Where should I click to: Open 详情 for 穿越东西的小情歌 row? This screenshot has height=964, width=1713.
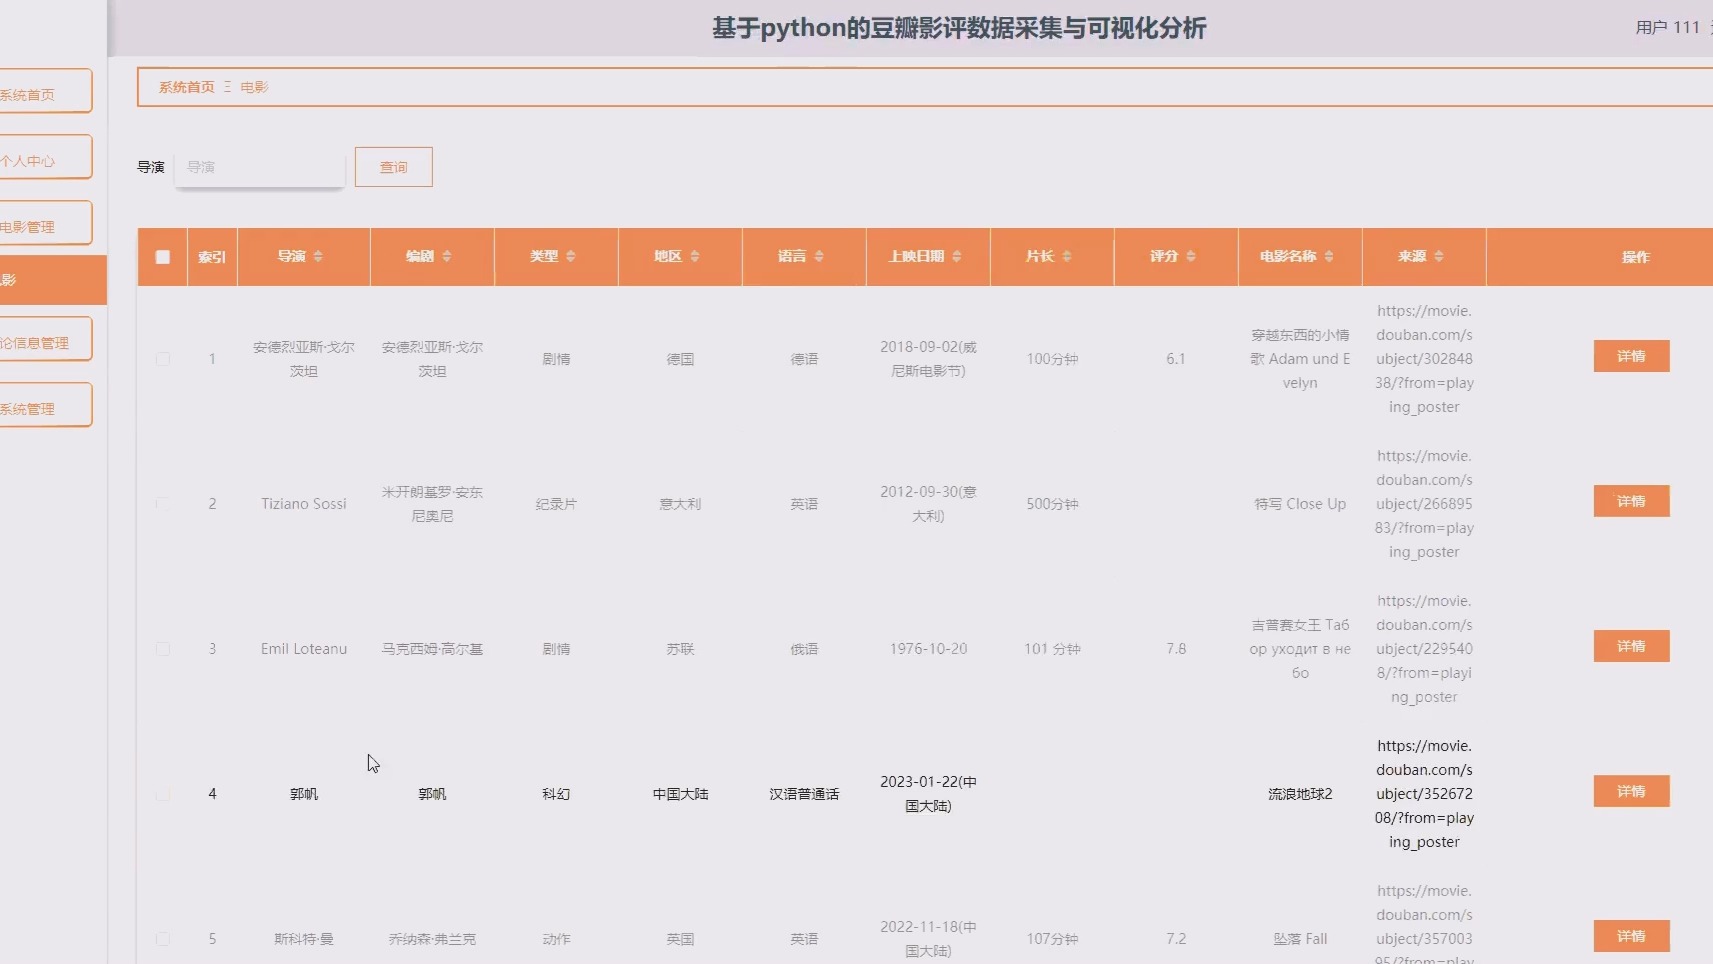[x=1631, y=356]
